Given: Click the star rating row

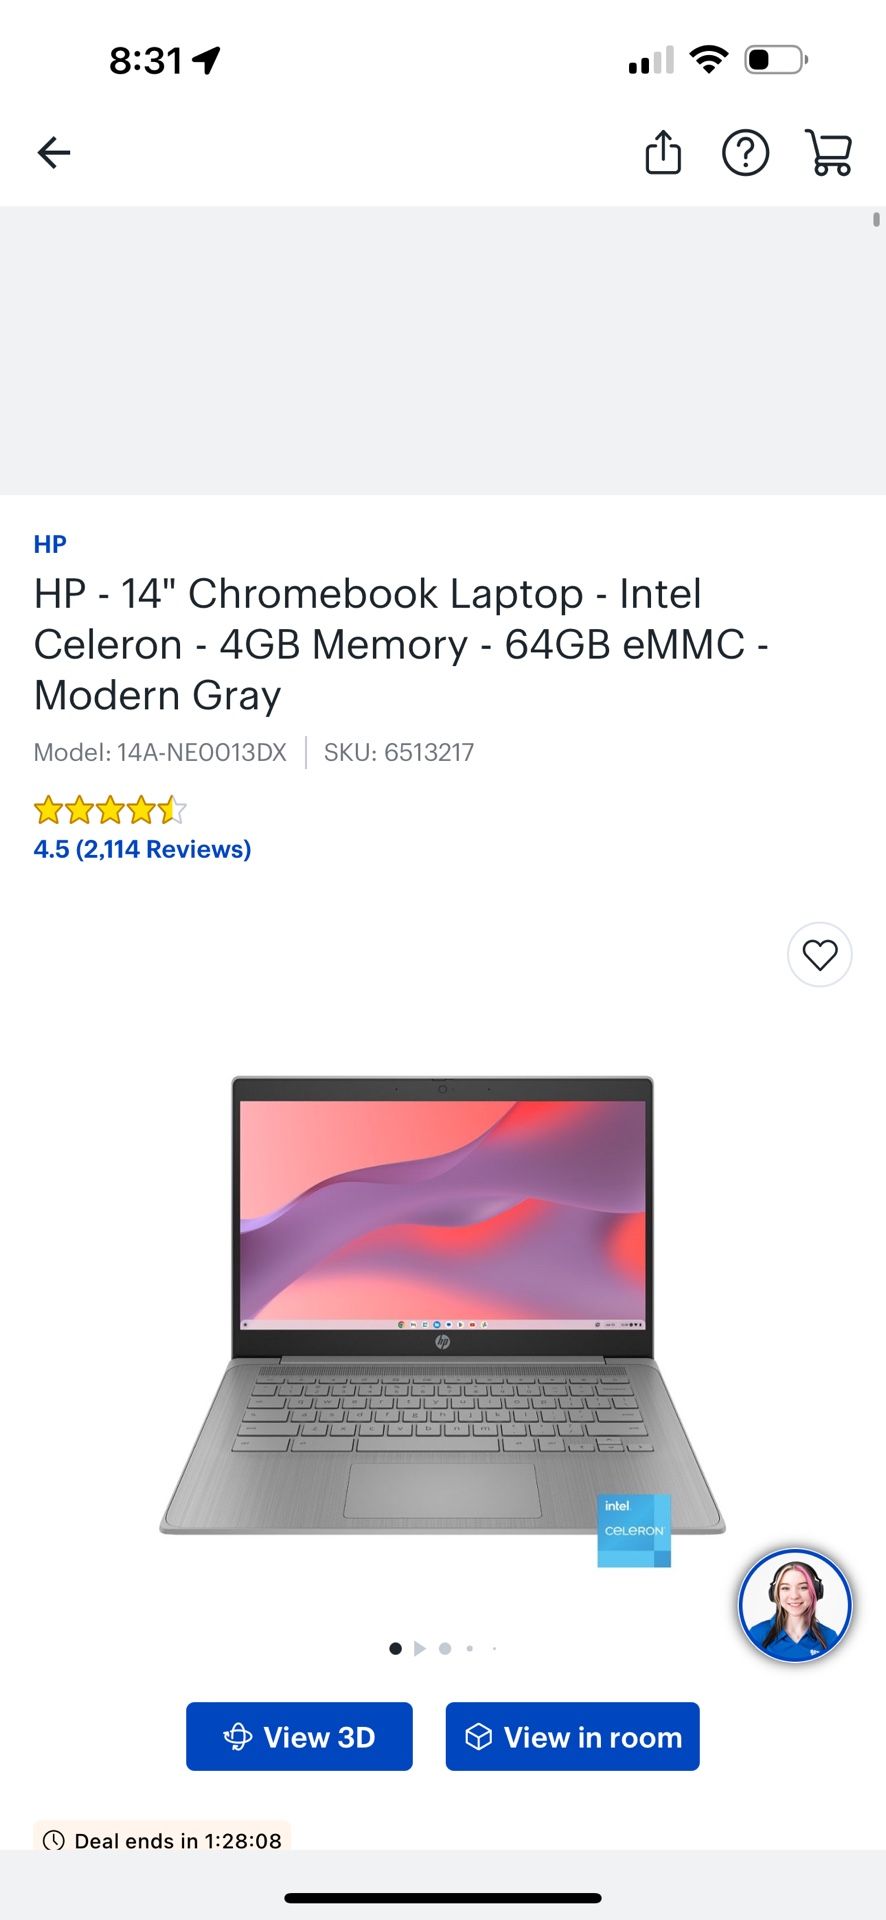Looking at the screenshot, I should click(x=110, y=809).
